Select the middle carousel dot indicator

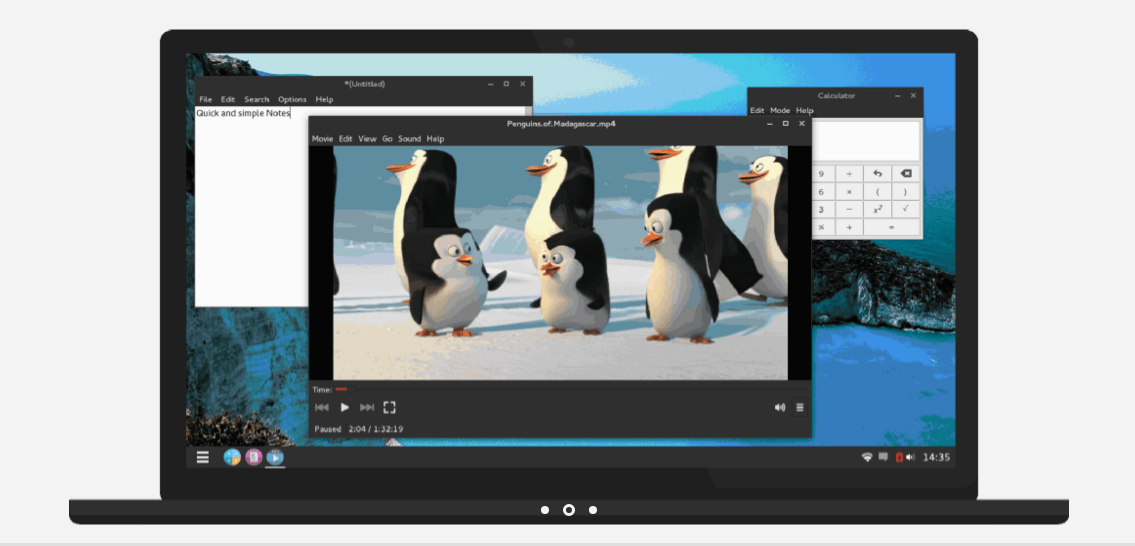point(569,510)
